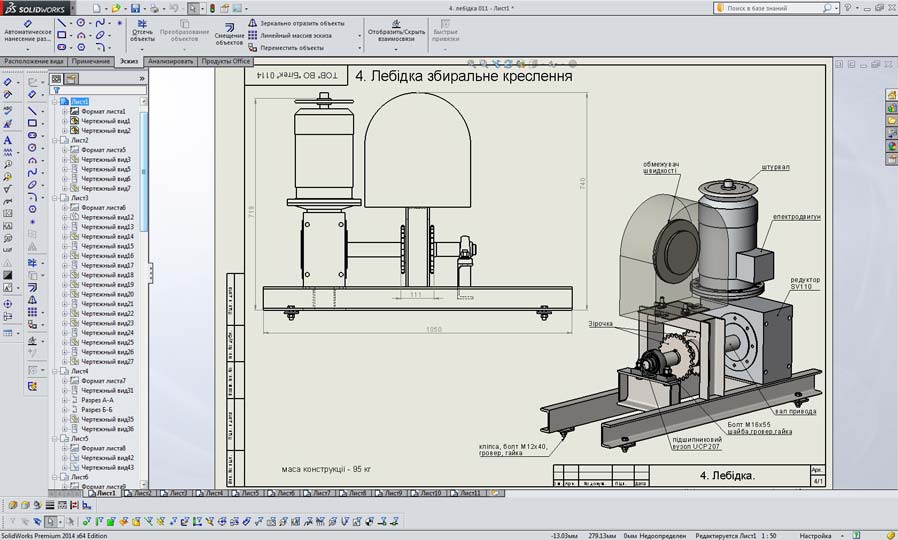Click the редуктор SV110 annotation label

[805, 283]
